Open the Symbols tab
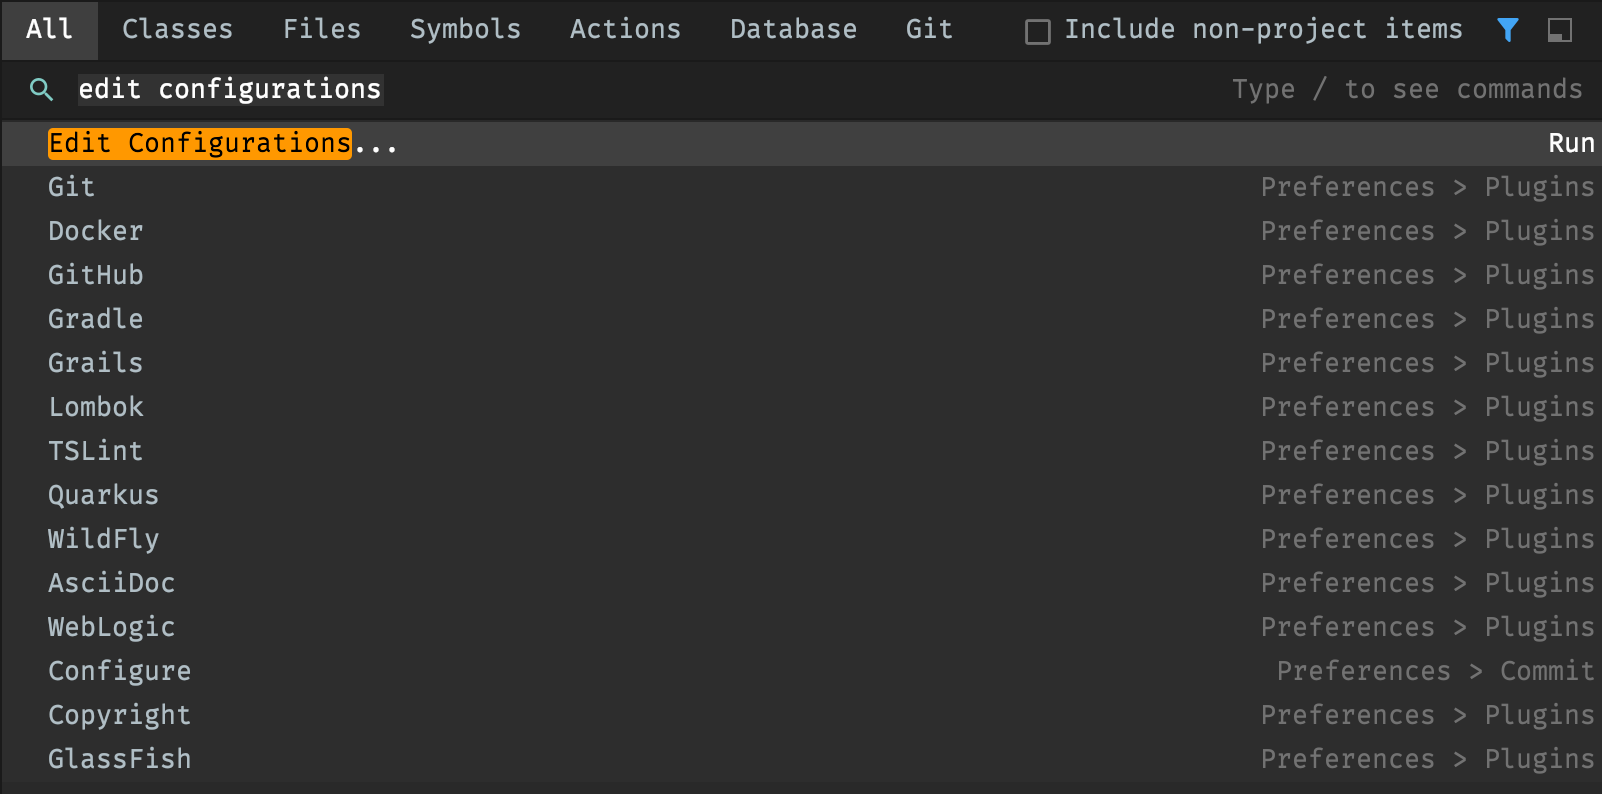 465,30
